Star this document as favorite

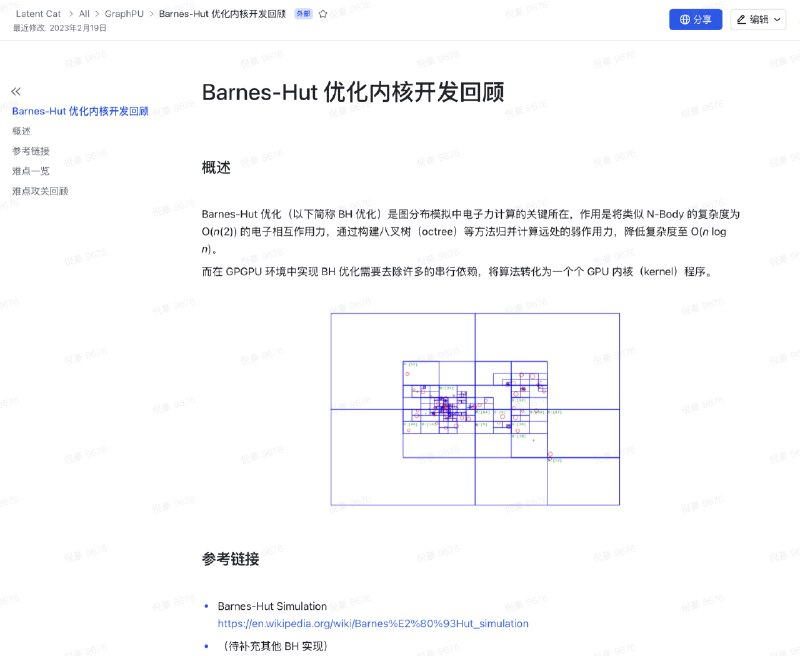[323, 14]
